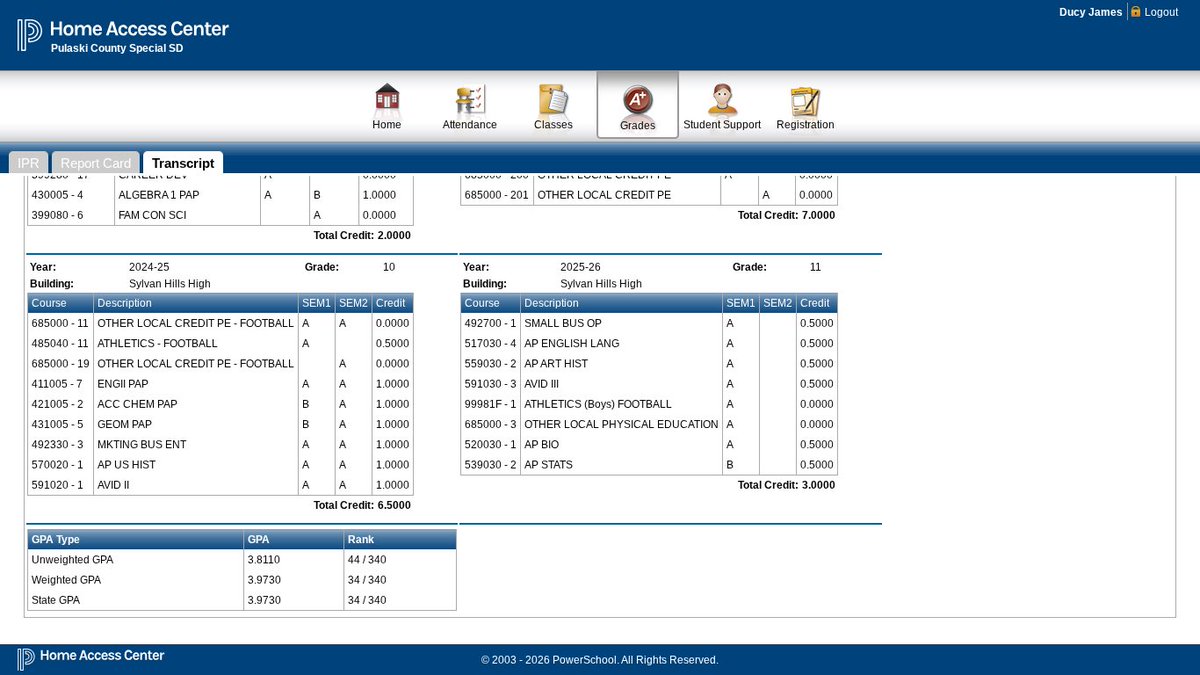Click the Weighted GPA row label
The image size is (1200, 675).
coord(66,580)
